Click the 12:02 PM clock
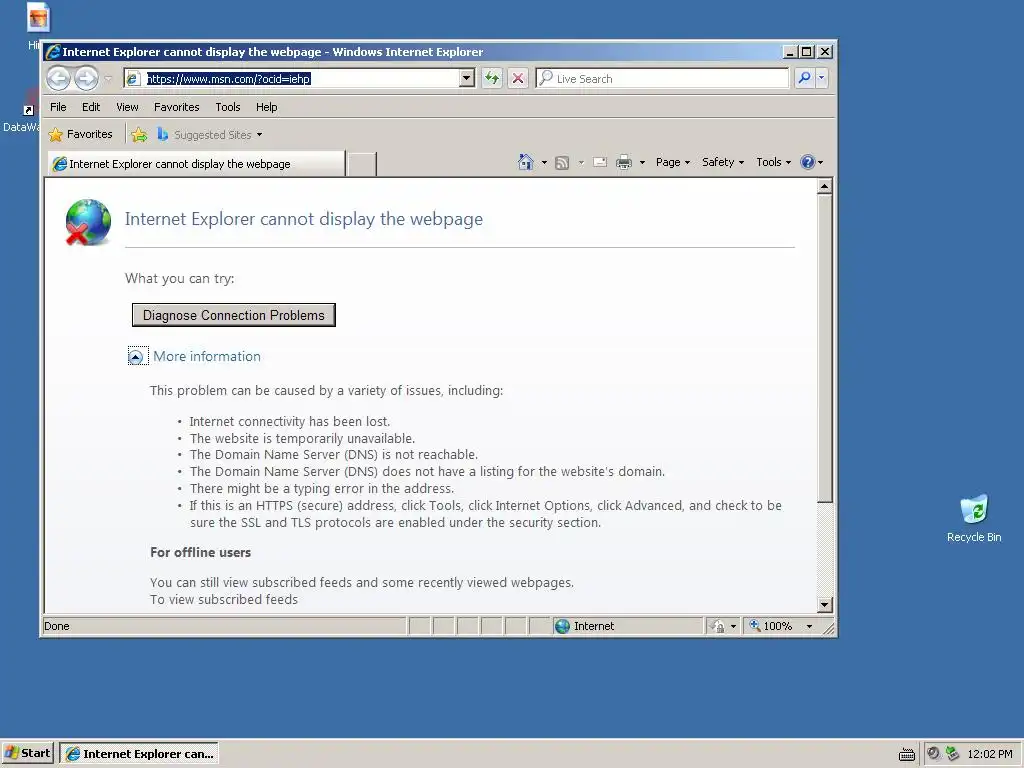The width and height of the screenshot is (1024, 768). coord(989,754)
